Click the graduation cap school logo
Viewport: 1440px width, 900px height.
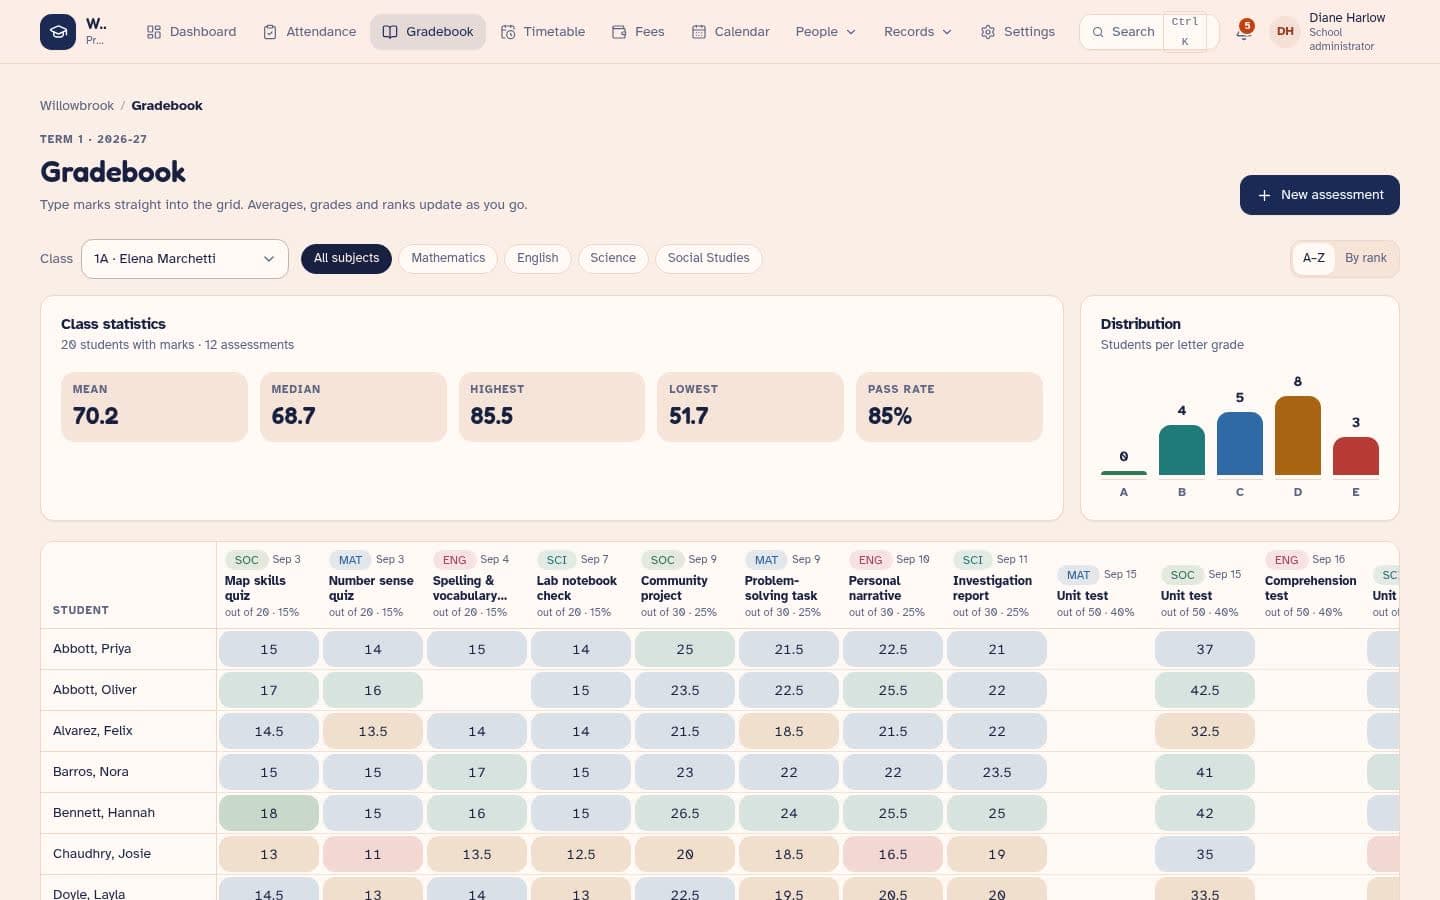pyautogui.click(x=58, y=32)
